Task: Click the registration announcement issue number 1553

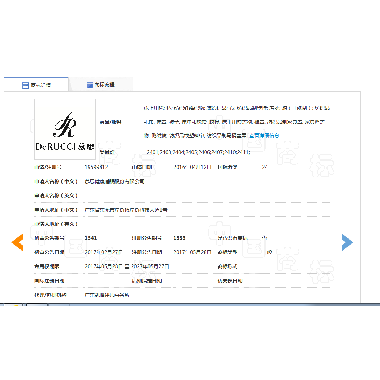Action: click(x=179, y=238)
